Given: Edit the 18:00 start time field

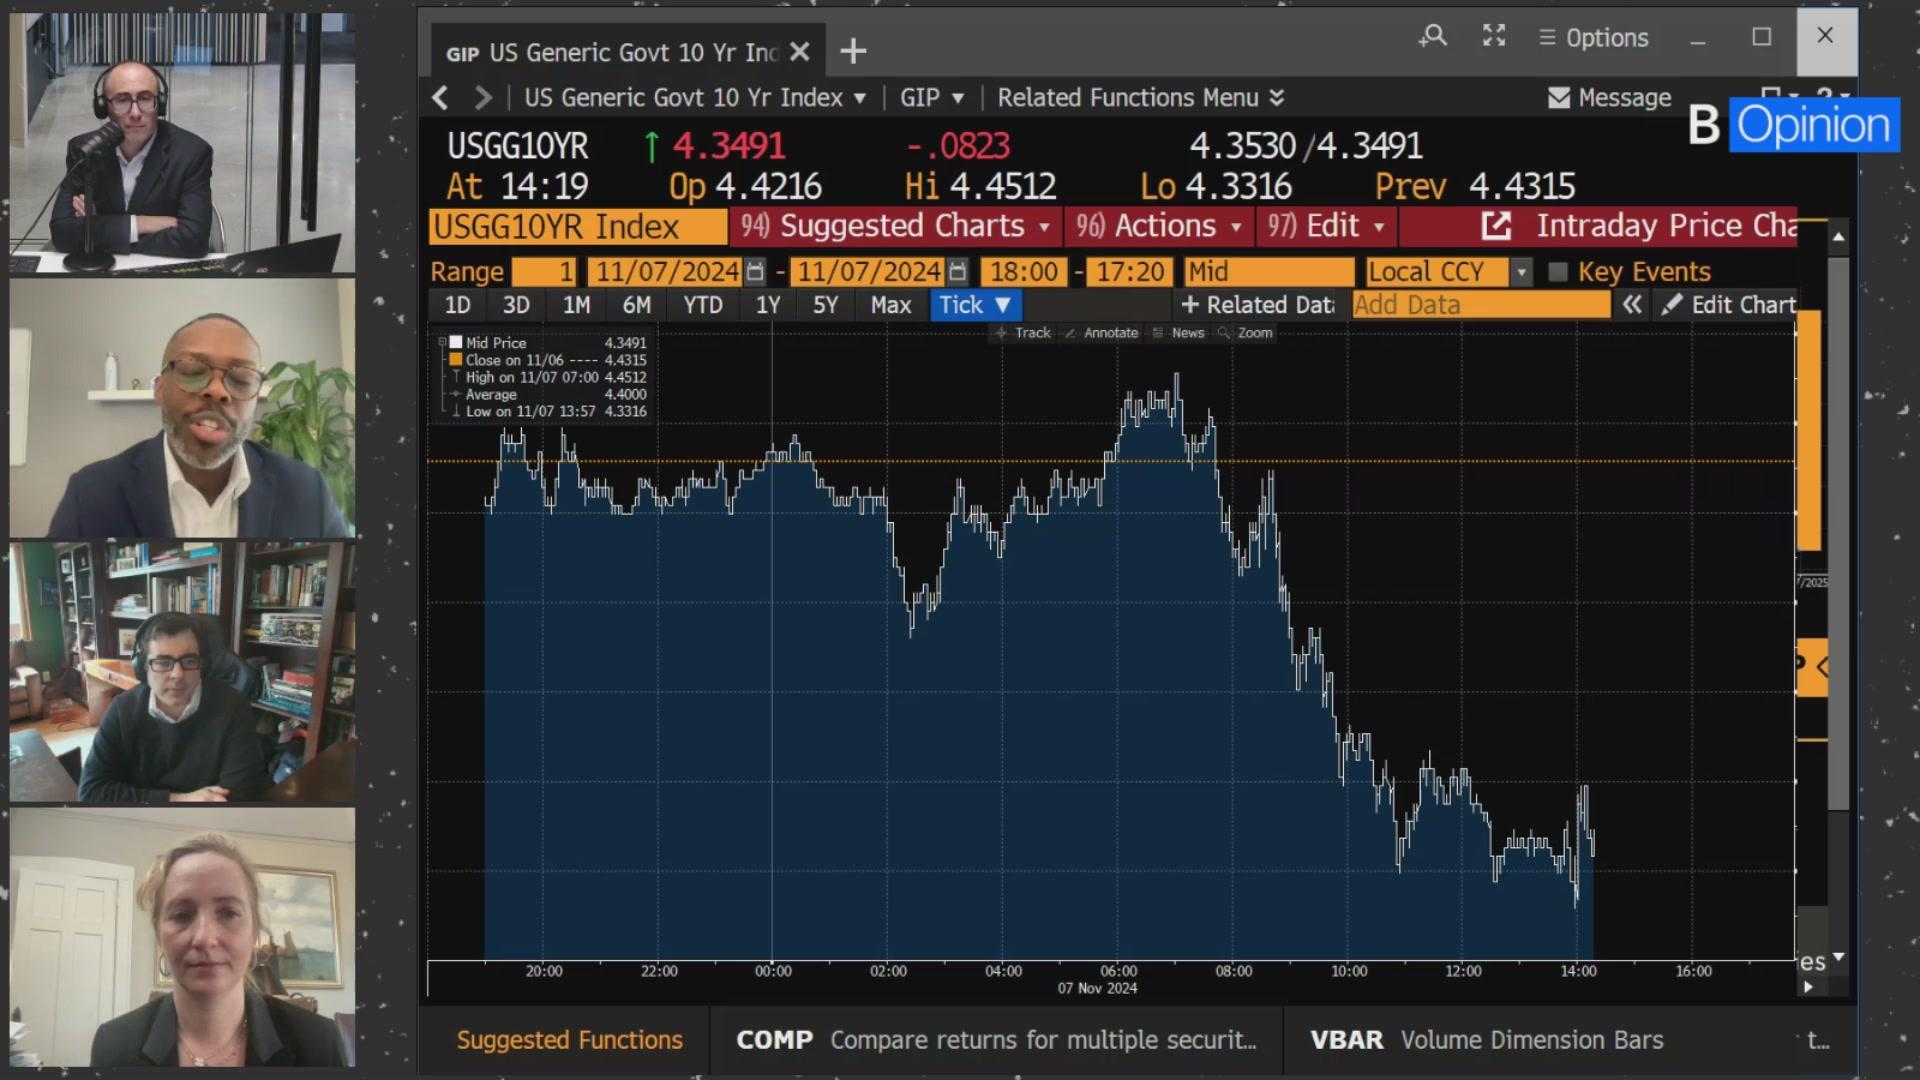Looking at the screenshot, I should pyautogui.click(x=1025, y=272).
